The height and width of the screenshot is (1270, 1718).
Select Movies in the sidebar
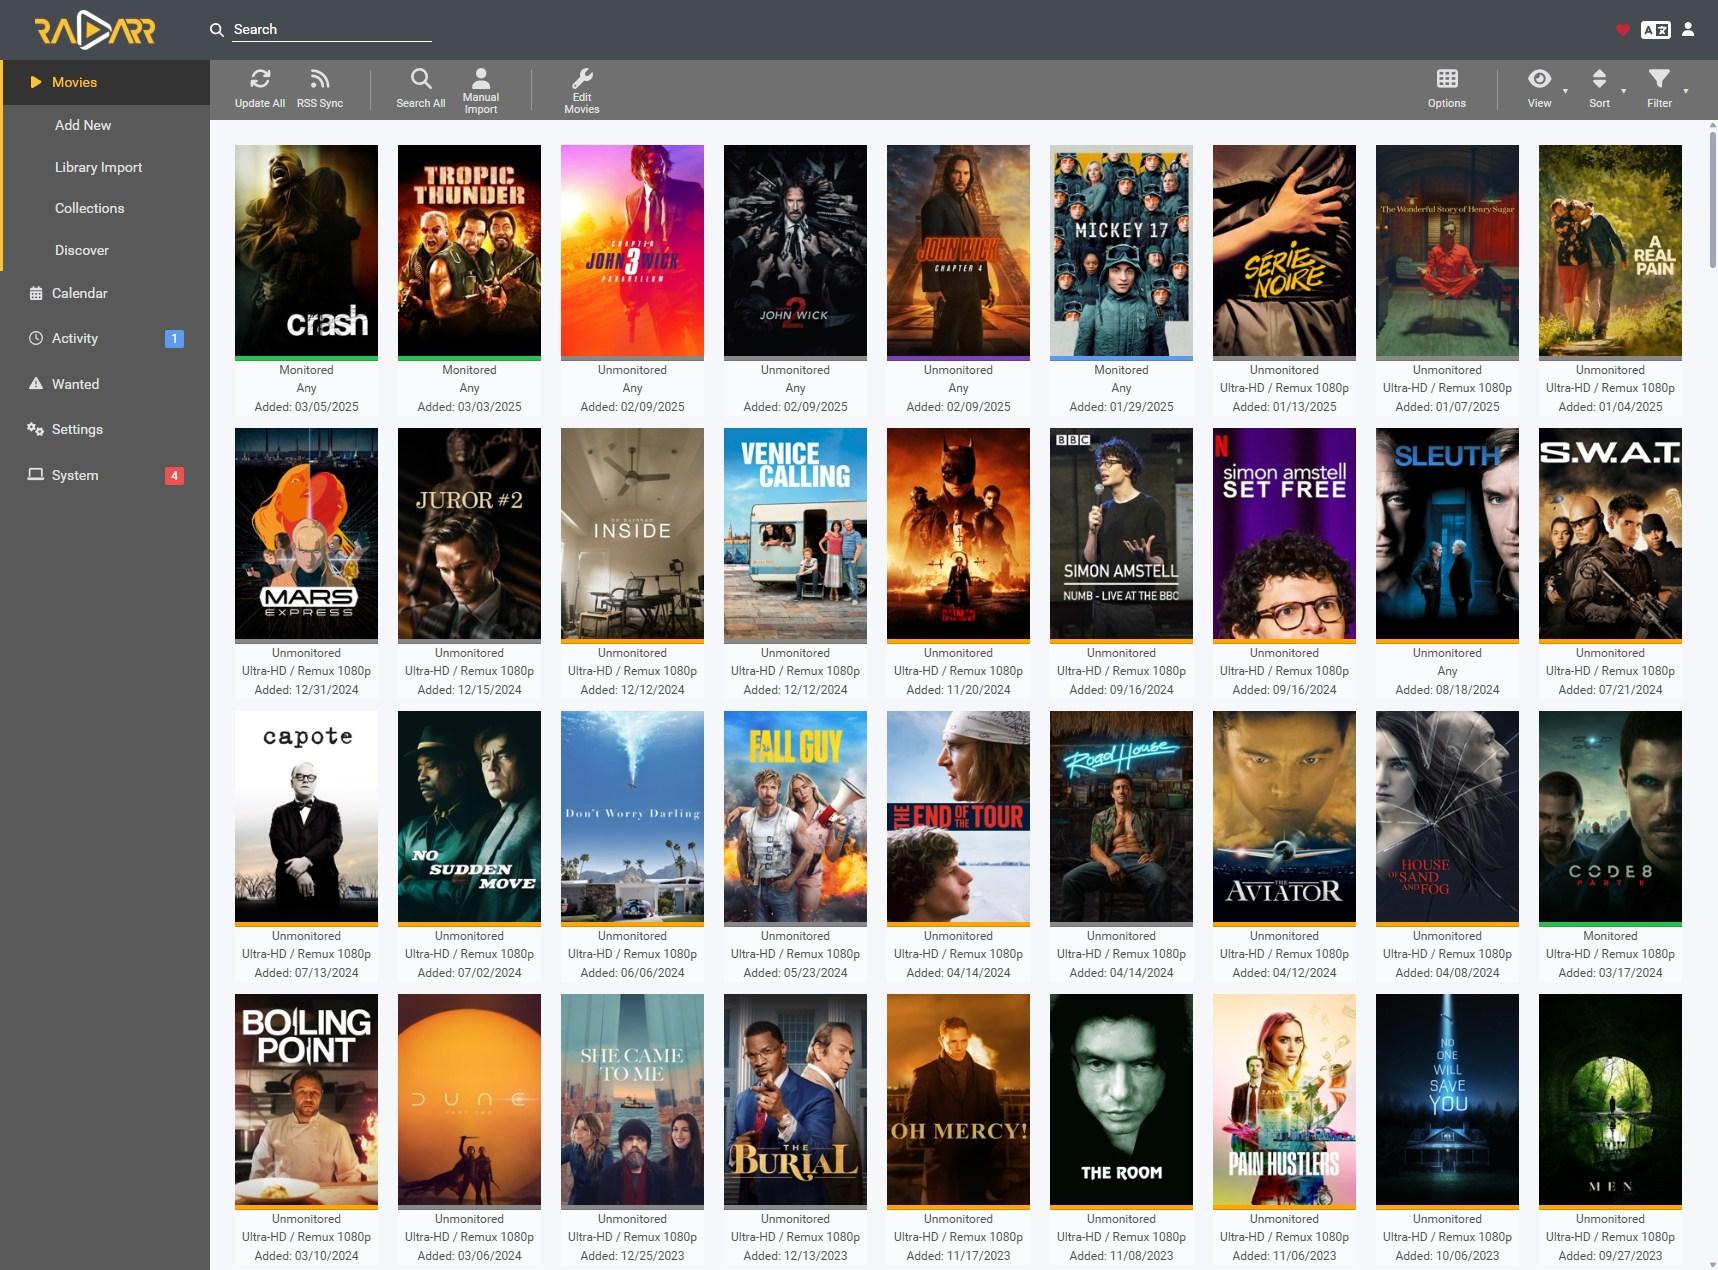[x=105, y=82]
